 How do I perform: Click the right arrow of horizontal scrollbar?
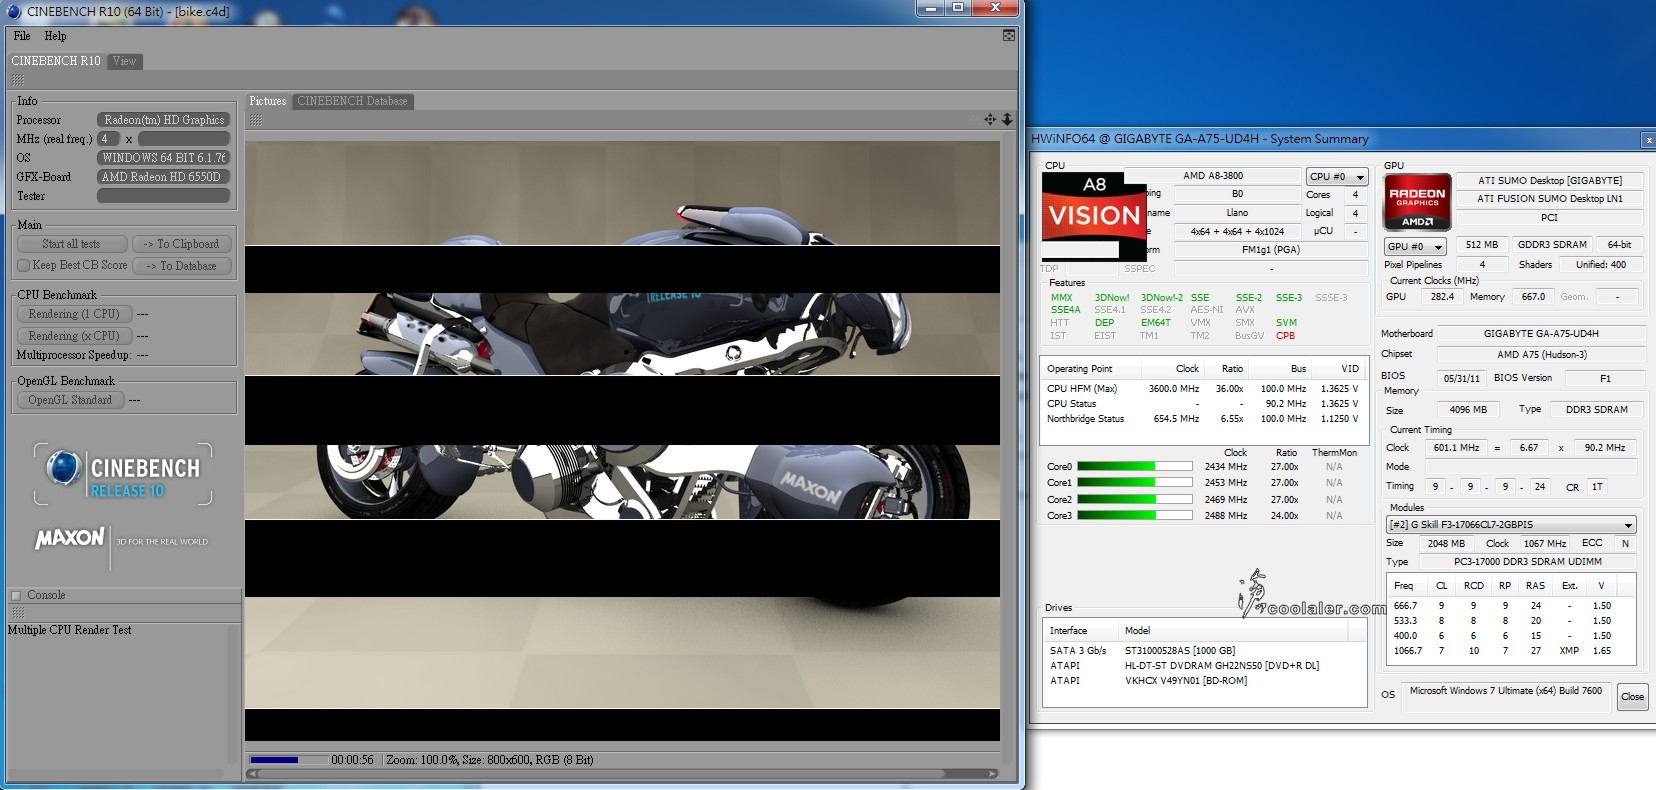coord(992,773)
